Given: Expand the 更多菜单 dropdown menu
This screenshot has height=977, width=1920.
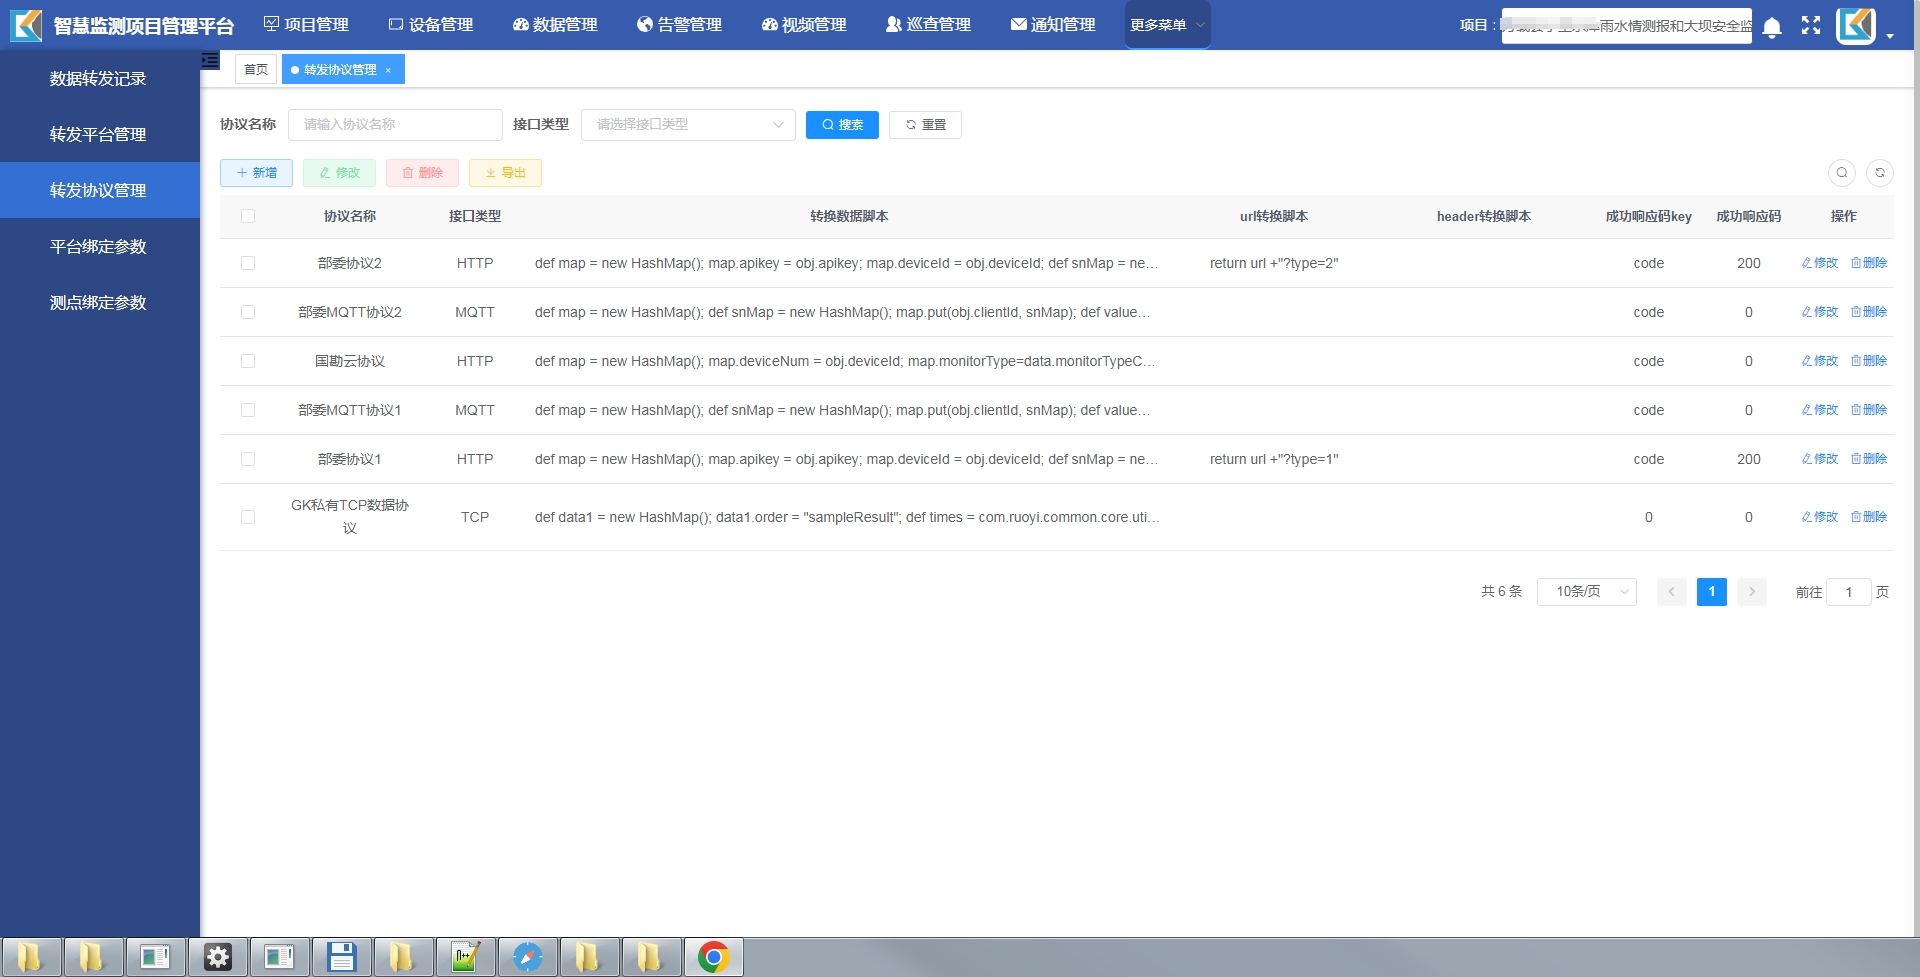Looking at the screenshot, I should [x=1167, y=25].
